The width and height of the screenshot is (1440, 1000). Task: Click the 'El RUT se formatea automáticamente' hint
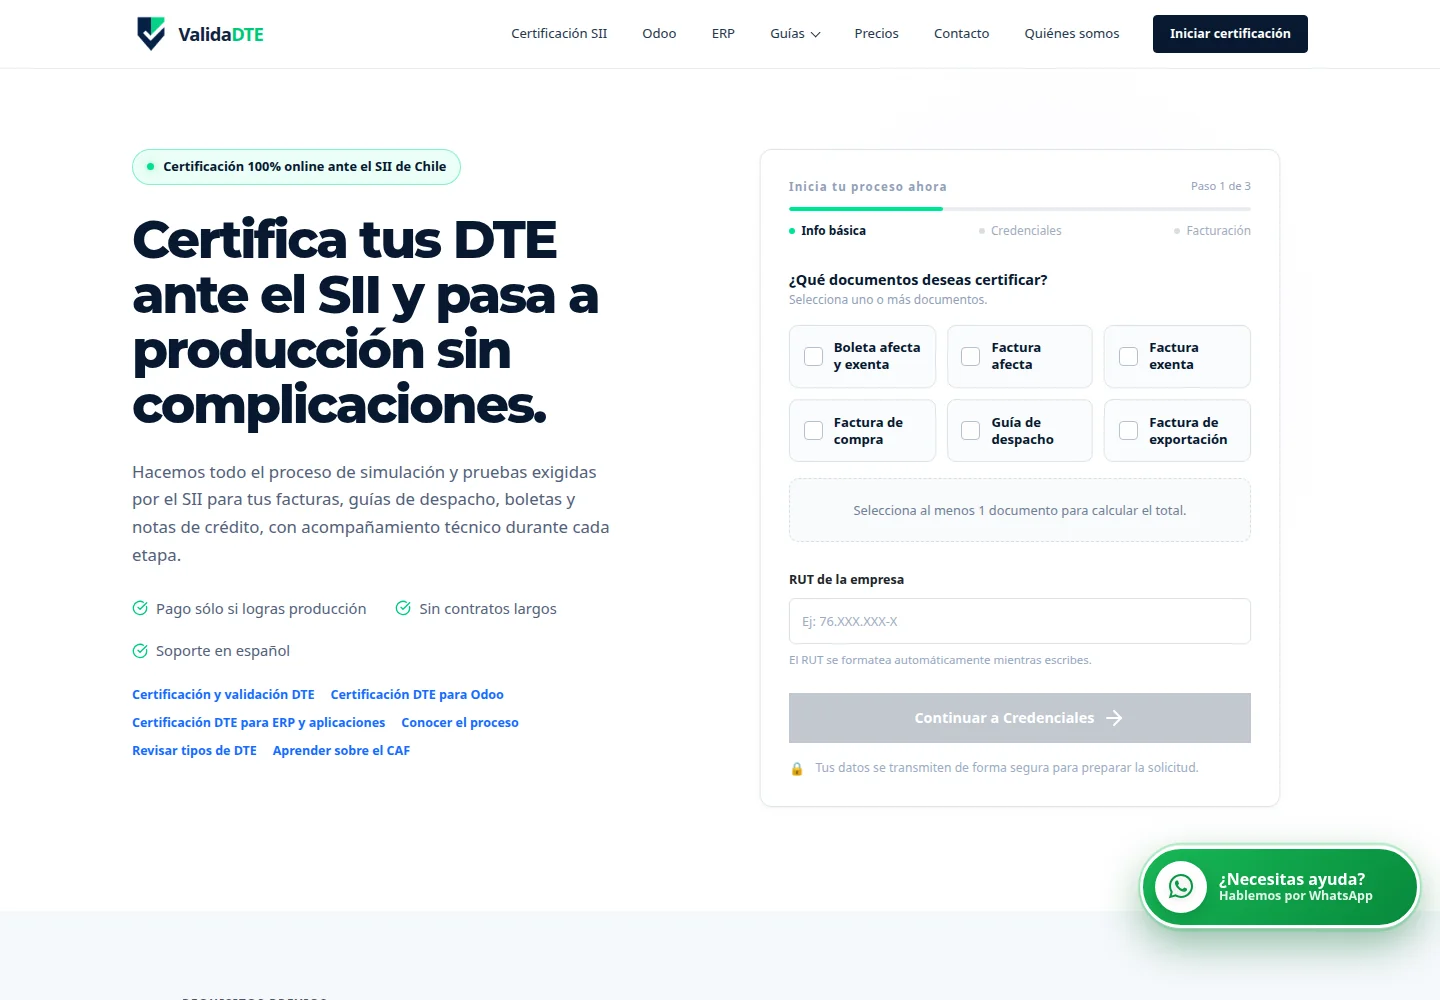(x=940, y=660)
